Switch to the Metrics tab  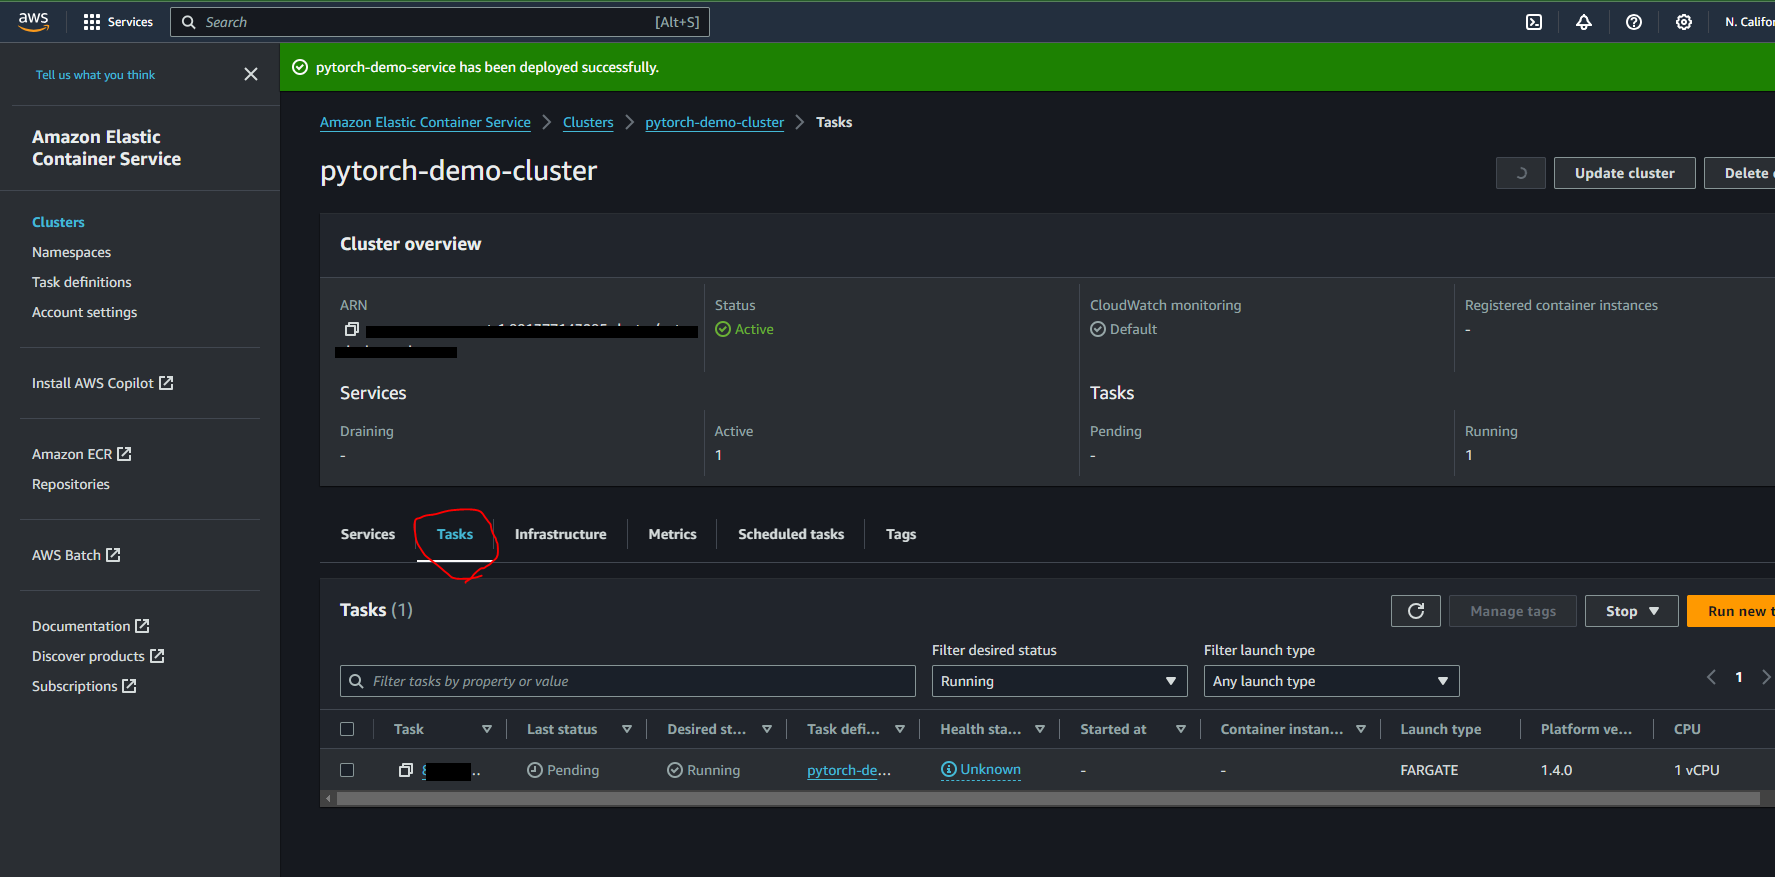pos(672,534)
